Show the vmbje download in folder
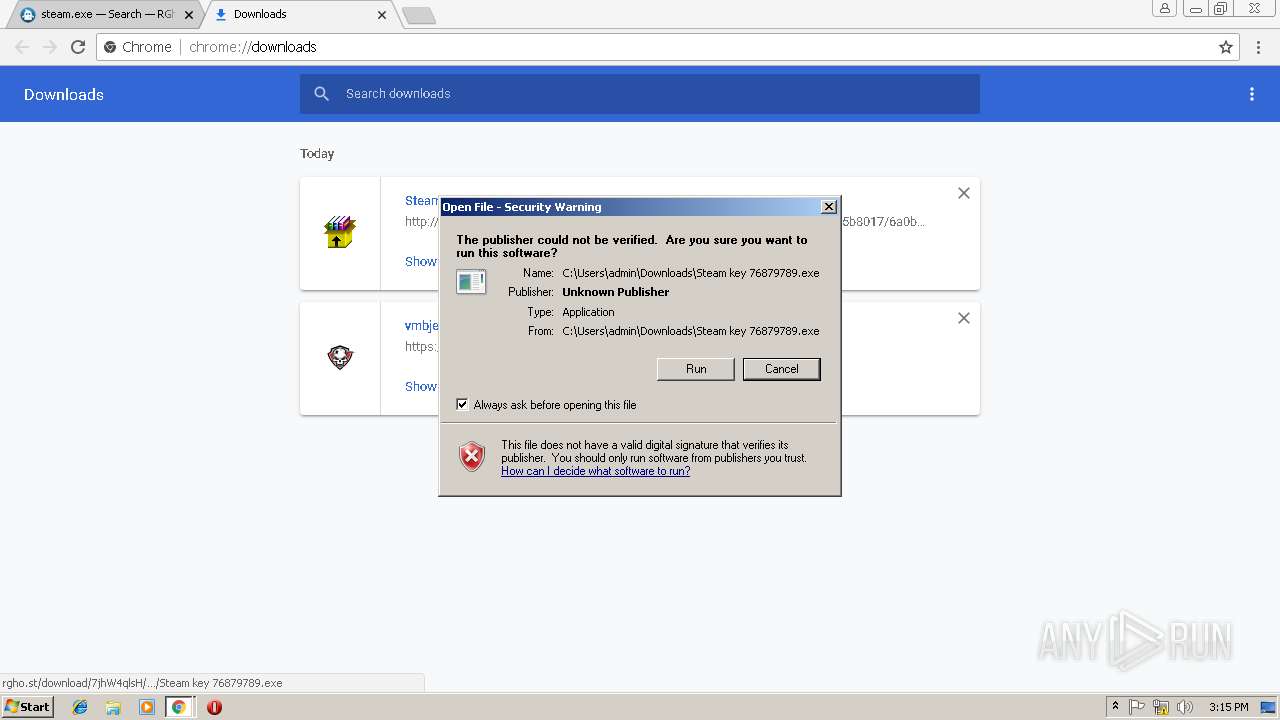Screen dimensions: 1280x720 point(421,386)
